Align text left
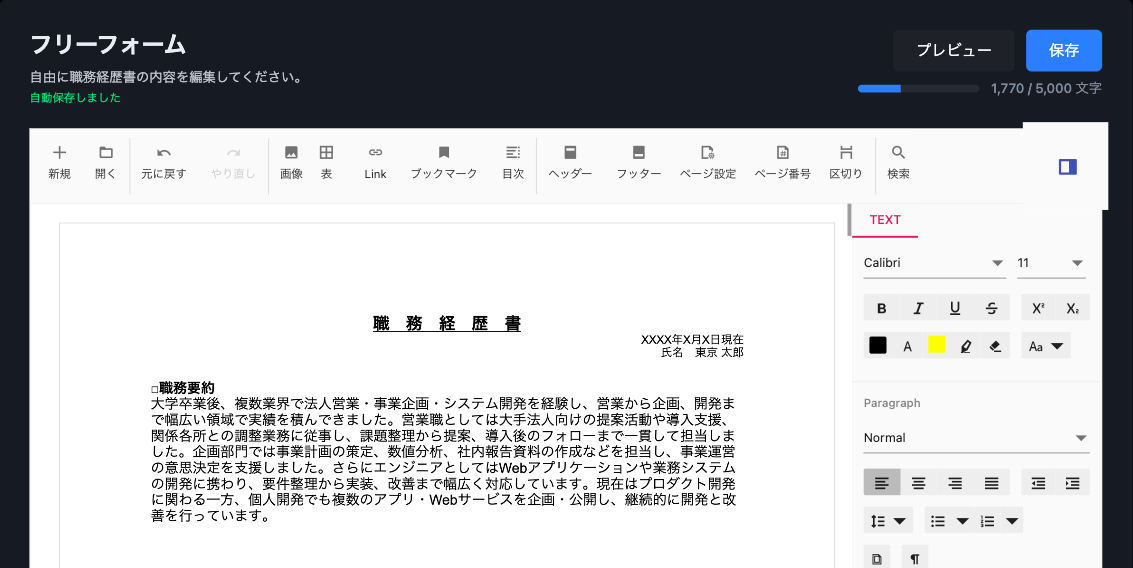 [x=882, y=483]
